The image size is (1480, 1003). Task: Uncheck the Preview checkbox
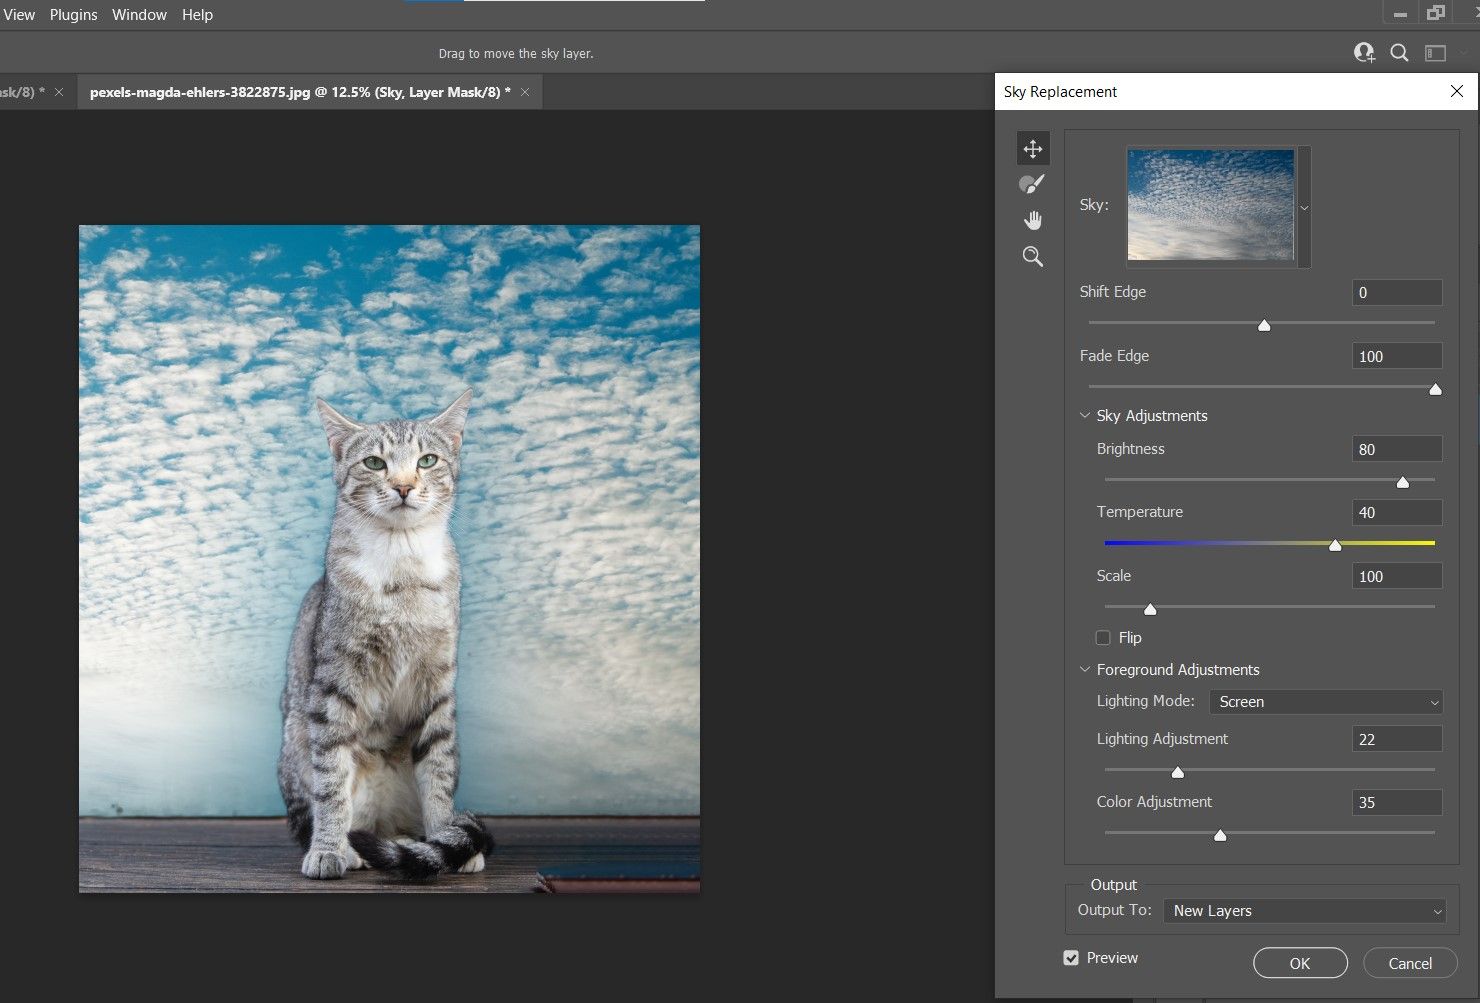coord(1071,958)
